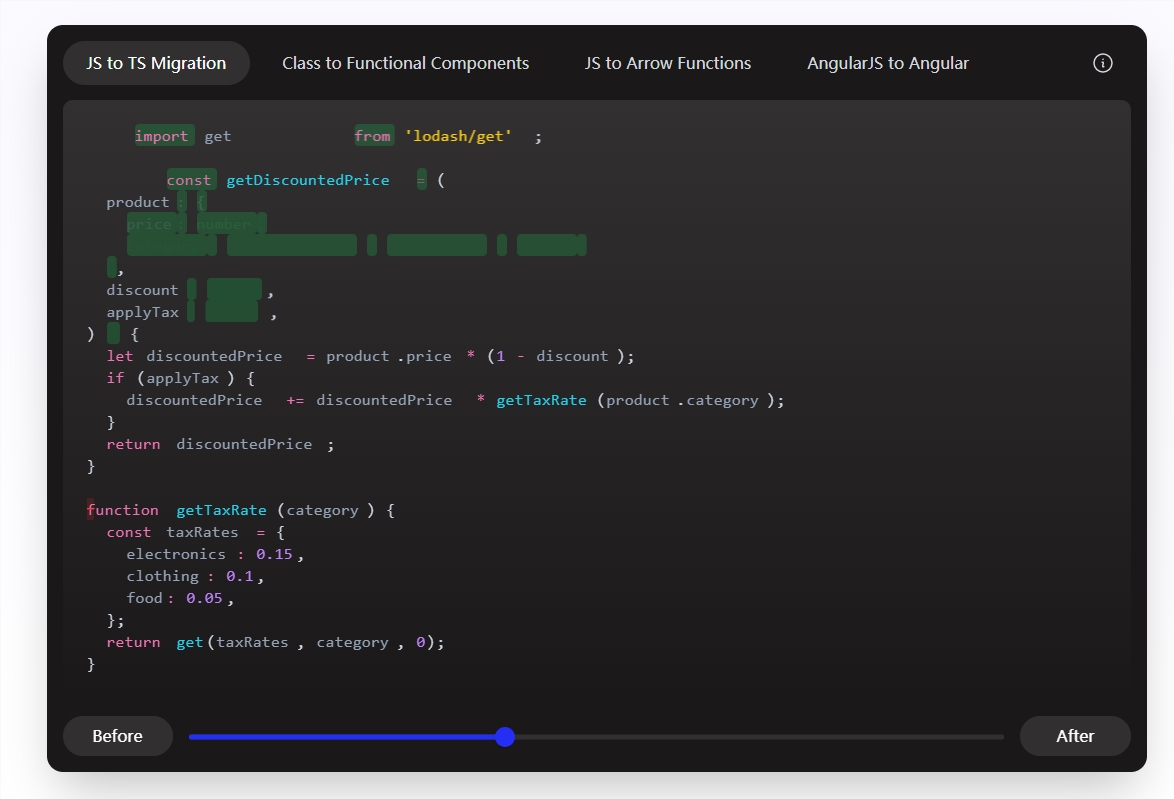Click the After button
This screenshot has width=1174, height=799.
click(x=1074, y=736)
